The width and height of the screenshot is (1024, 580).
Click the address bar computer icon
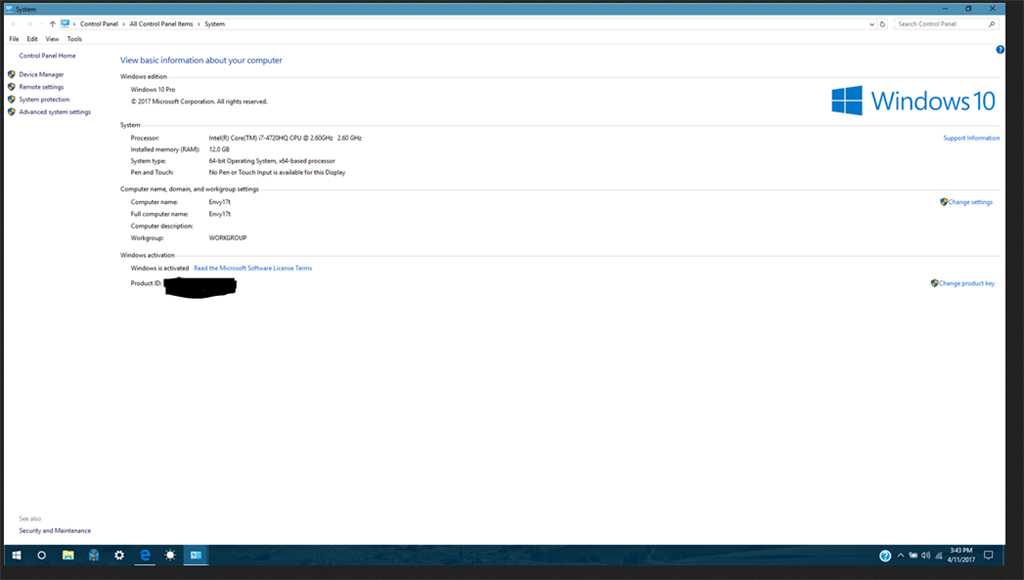pos(65,24)
